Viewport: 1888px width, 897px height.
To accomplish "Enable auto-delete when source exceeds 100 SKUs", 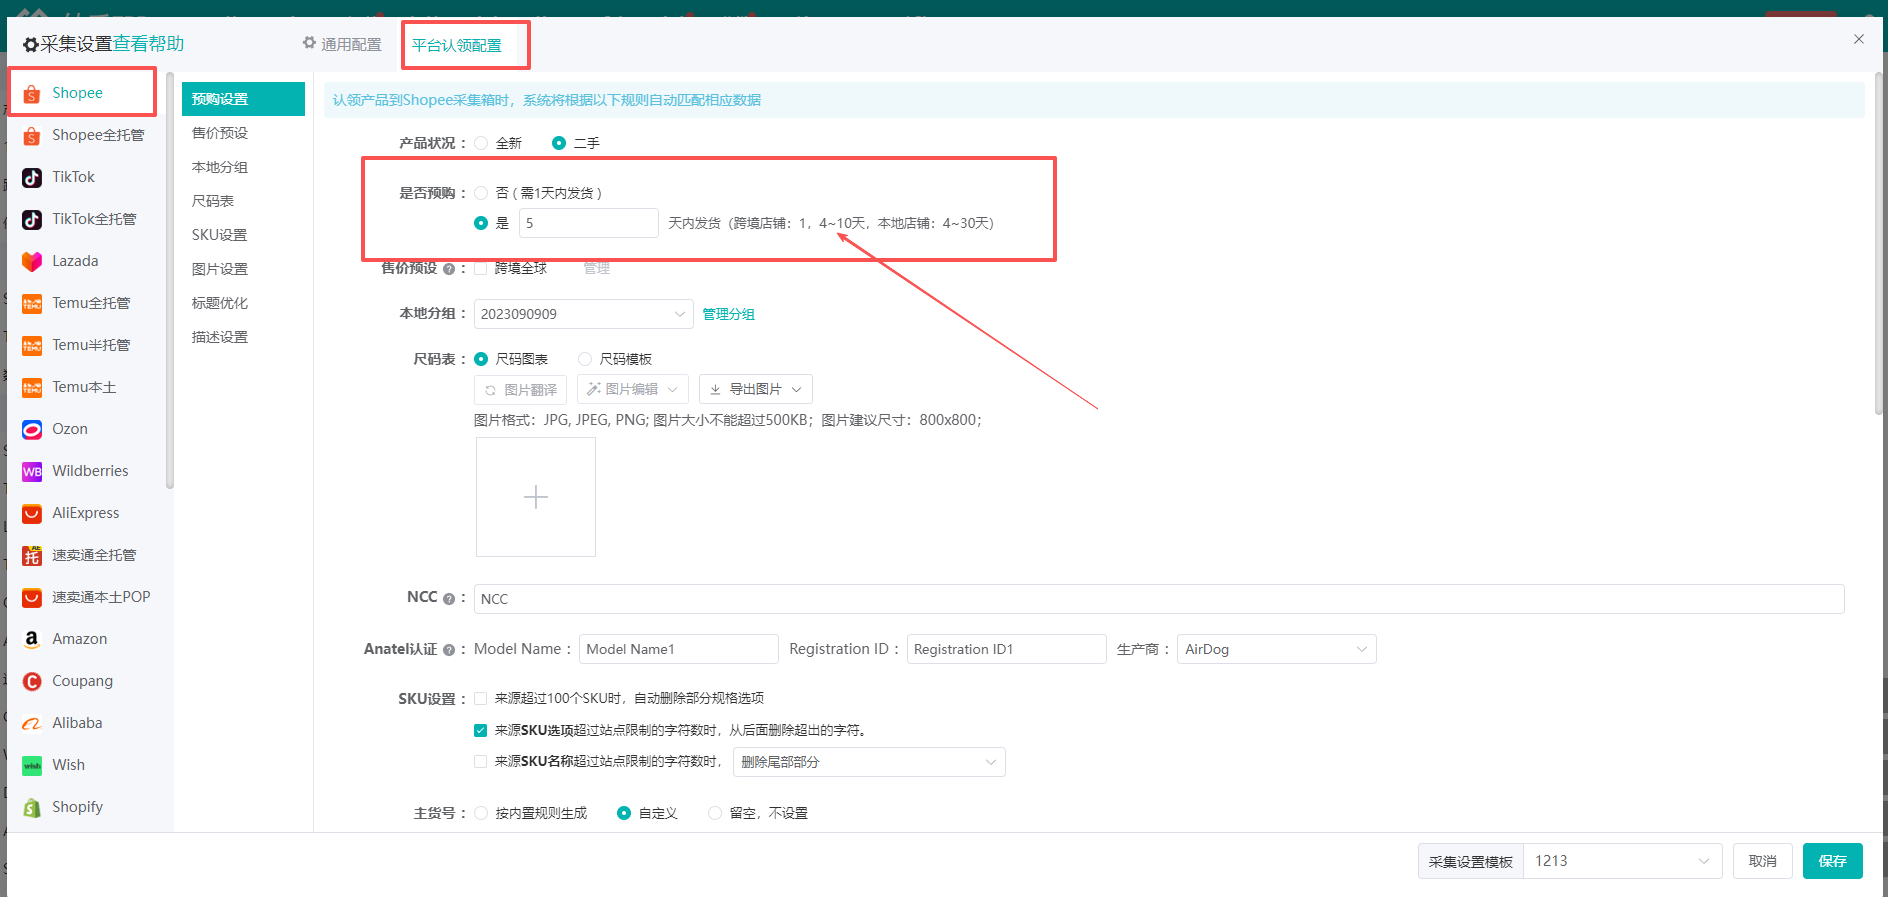I will 481,698.
